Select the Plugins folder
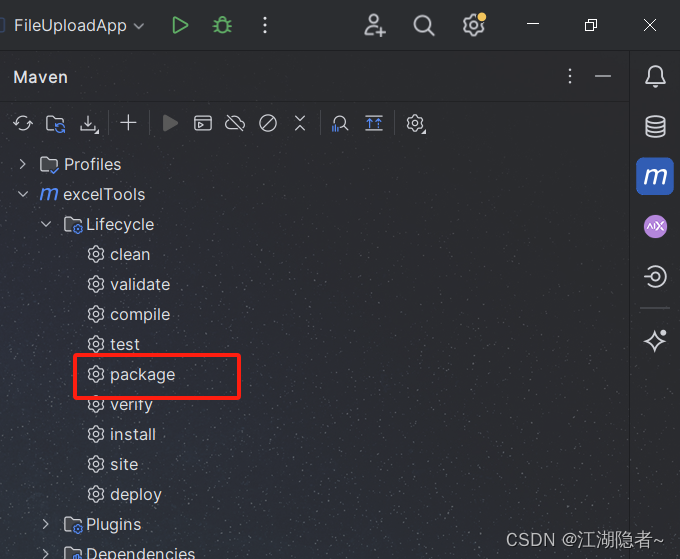Image resolution: width=680 pixels, height=559 pixels. pos(102,524)
